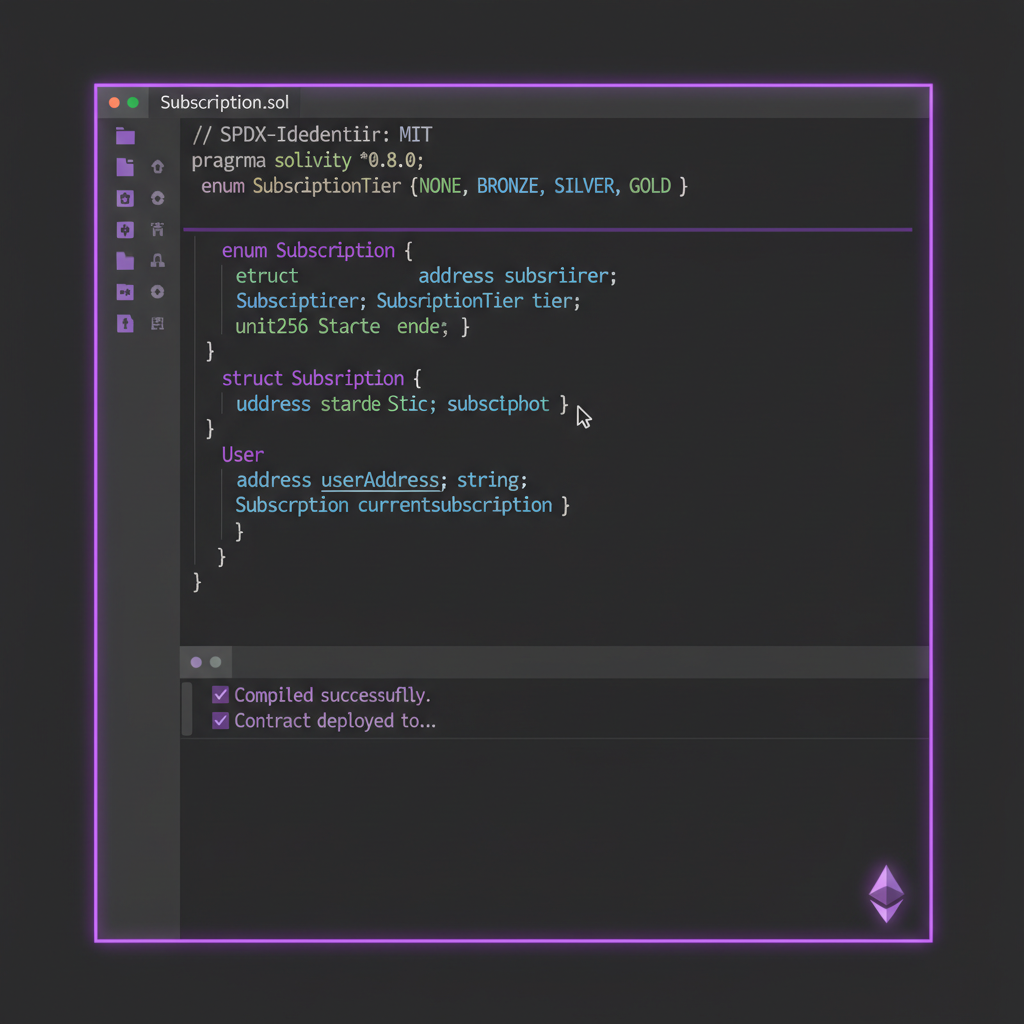Collapse the struct Subsription definition

tap(313, 378)
